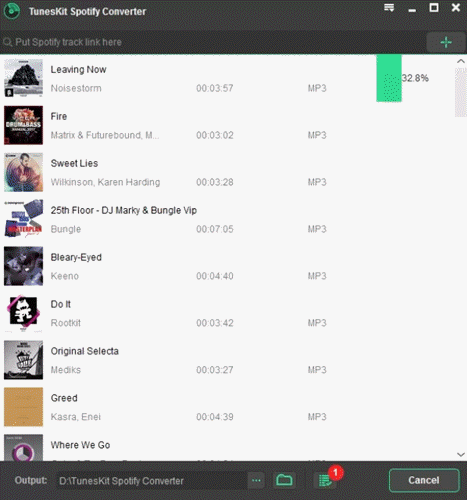Select 25th Floor - DJ Marky & Bungle Vip

pyautogui.click(x=124, y=210)
